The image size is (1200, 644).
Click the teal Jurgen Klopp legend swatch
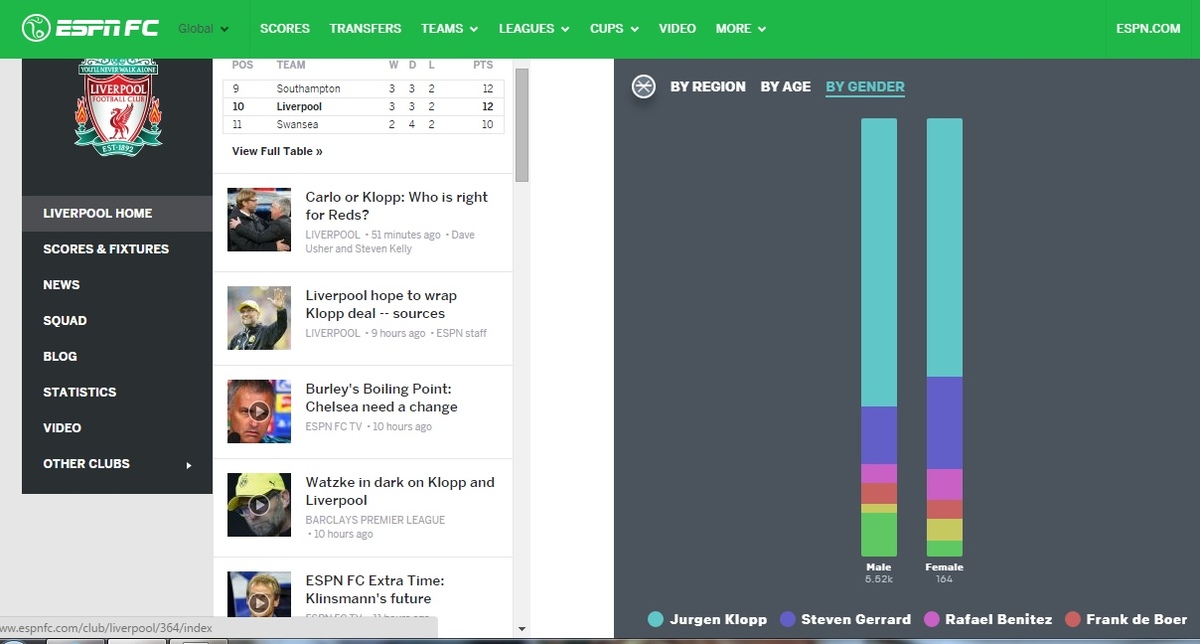[x=656, y=619]
